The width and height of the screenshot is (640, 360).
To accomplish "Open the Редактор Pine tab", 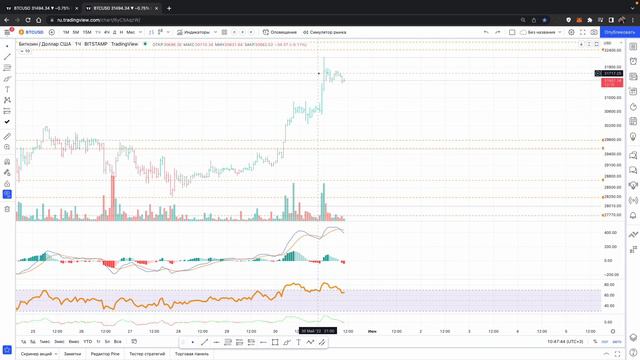I will [105, 354].
